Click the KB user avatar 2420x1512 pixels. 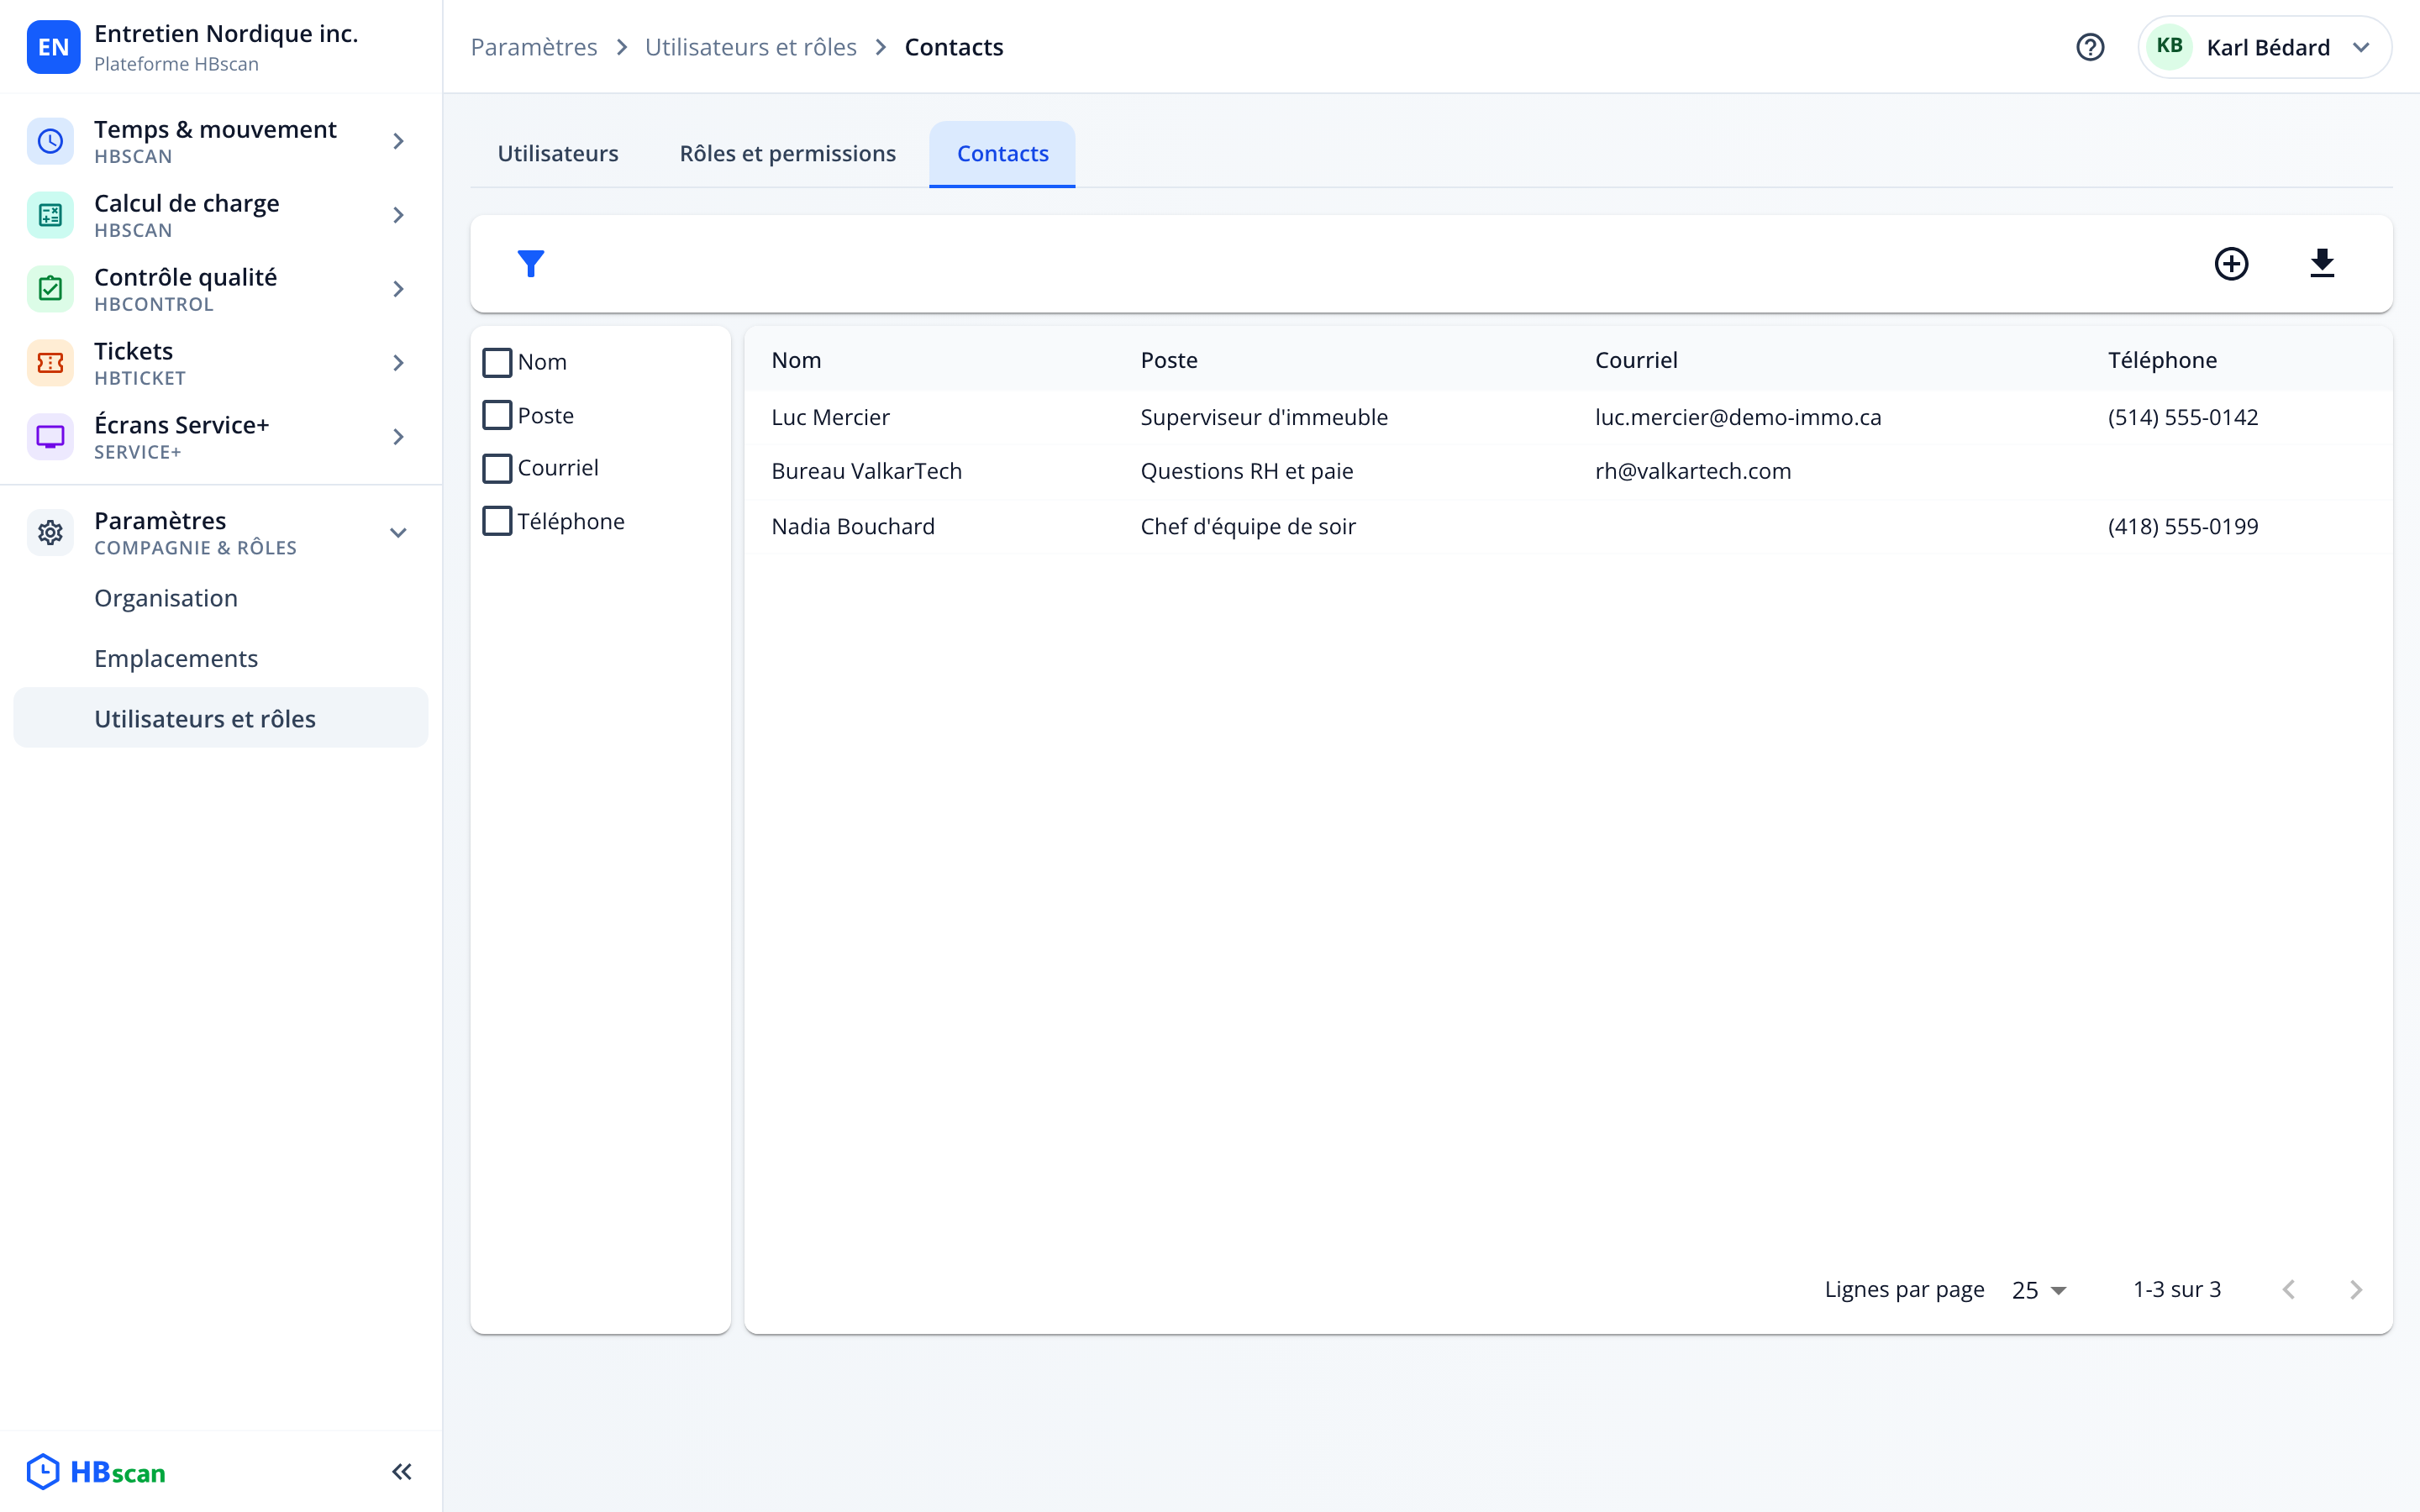point(2169,47)
